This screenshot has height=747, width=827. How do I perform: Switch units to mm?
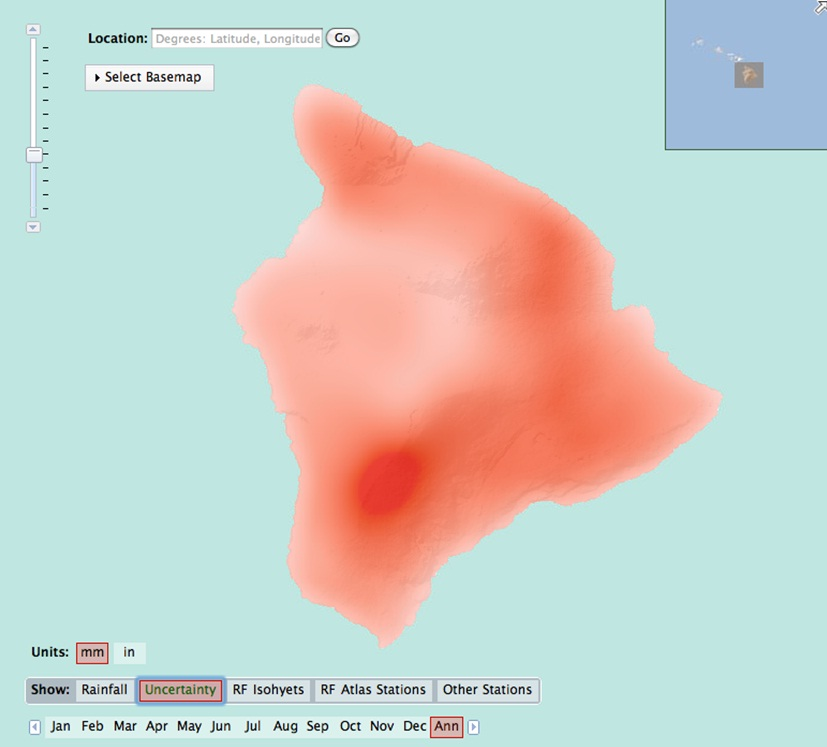(92, 653)
